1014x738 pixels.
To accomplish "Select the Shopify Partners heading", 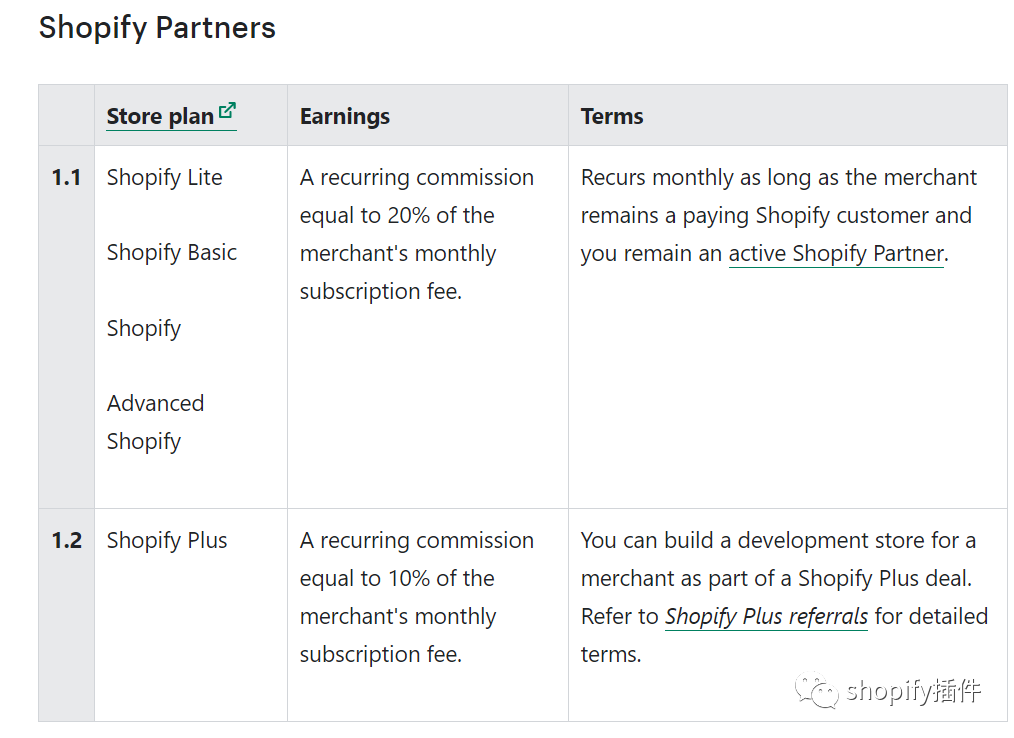I will coord(157,28).
